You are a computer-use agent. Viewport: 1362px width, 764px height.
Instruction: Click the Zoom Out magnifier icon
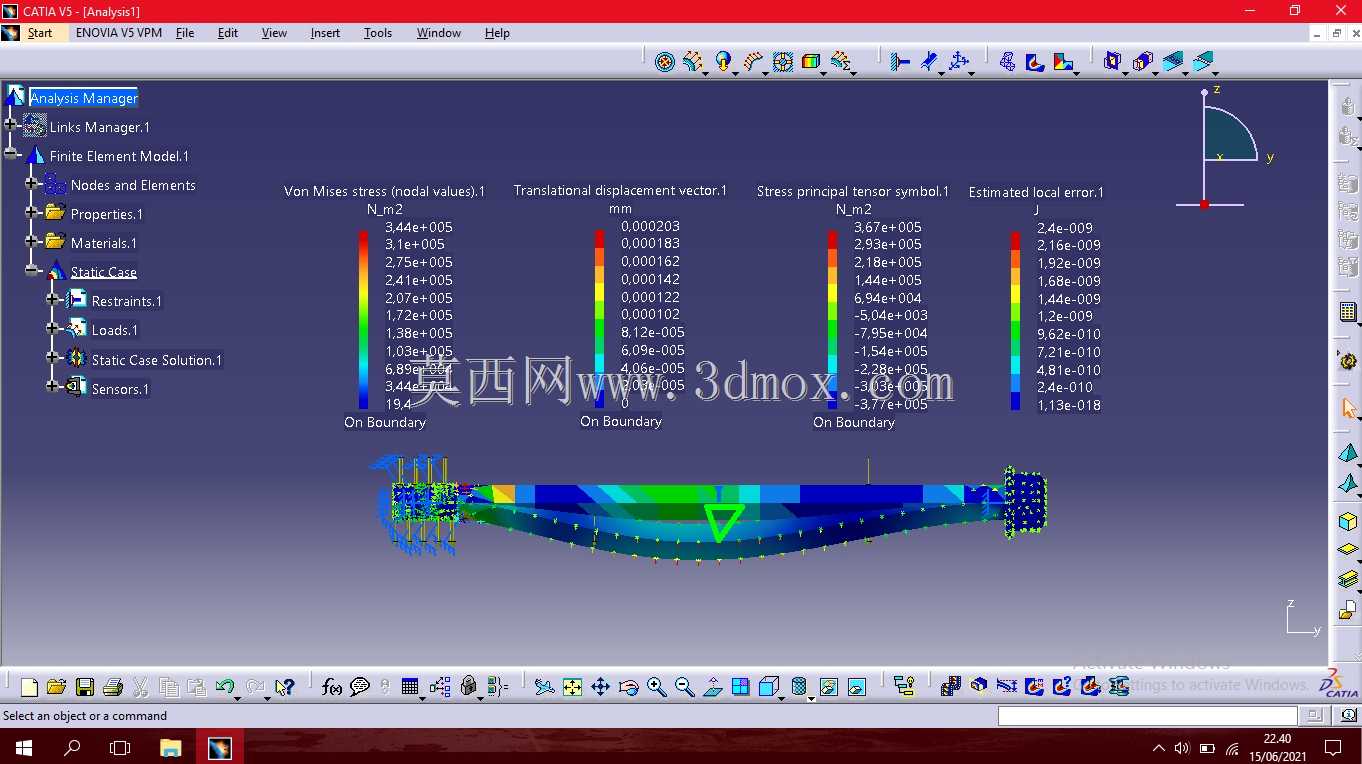coord(684,687)
